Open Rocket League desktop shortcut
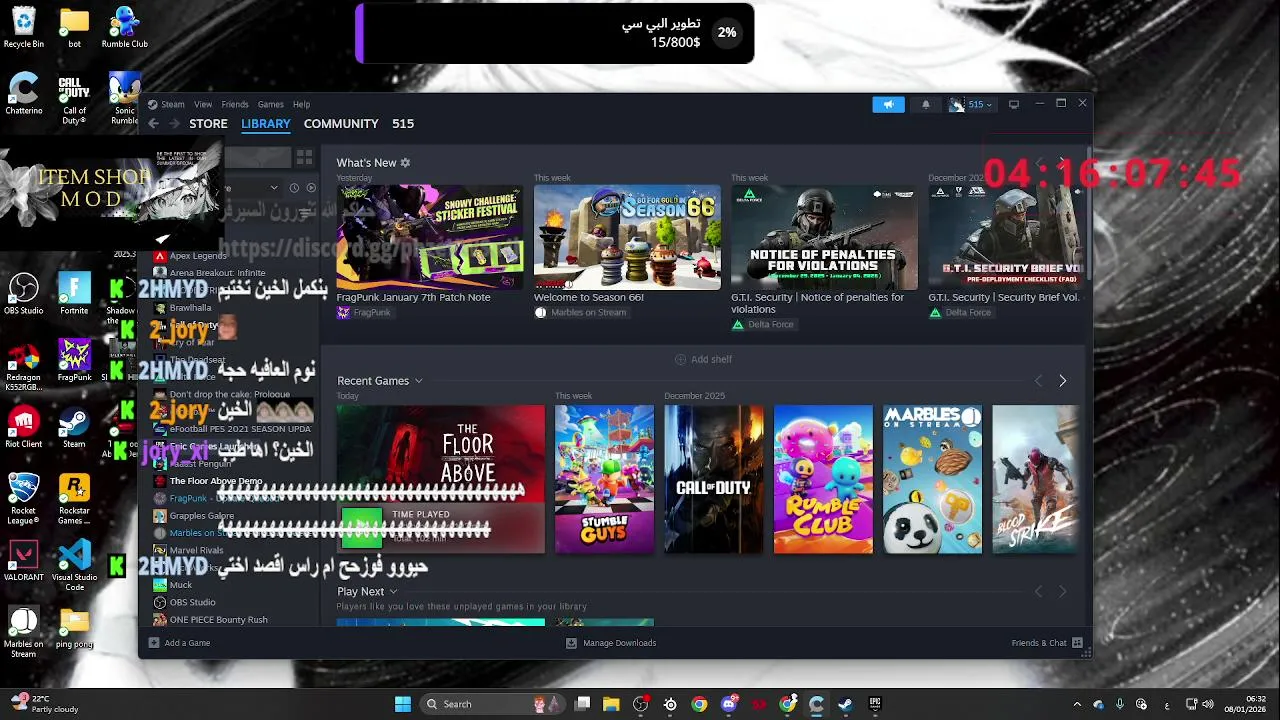Viewport: 1280px width, 720px height. pyautogui.click(x=24, y=500)
